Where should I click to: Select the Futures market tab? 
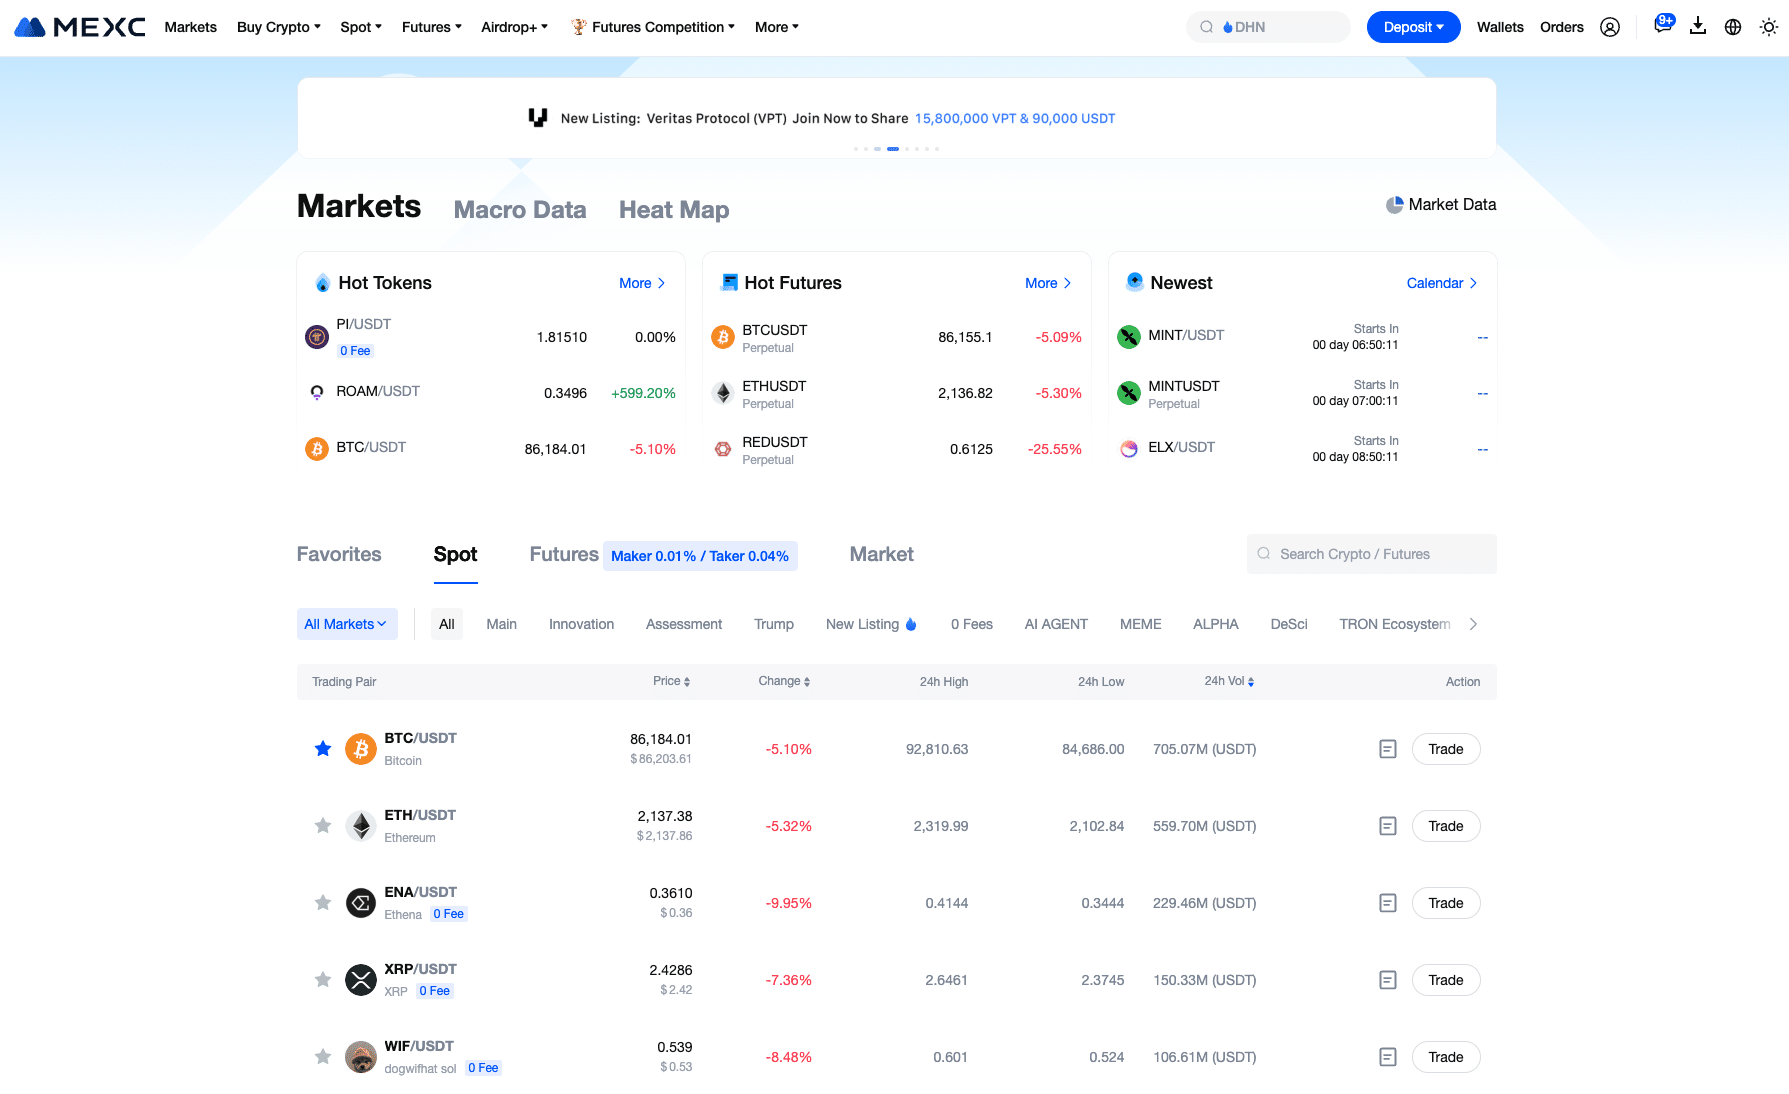564,554
